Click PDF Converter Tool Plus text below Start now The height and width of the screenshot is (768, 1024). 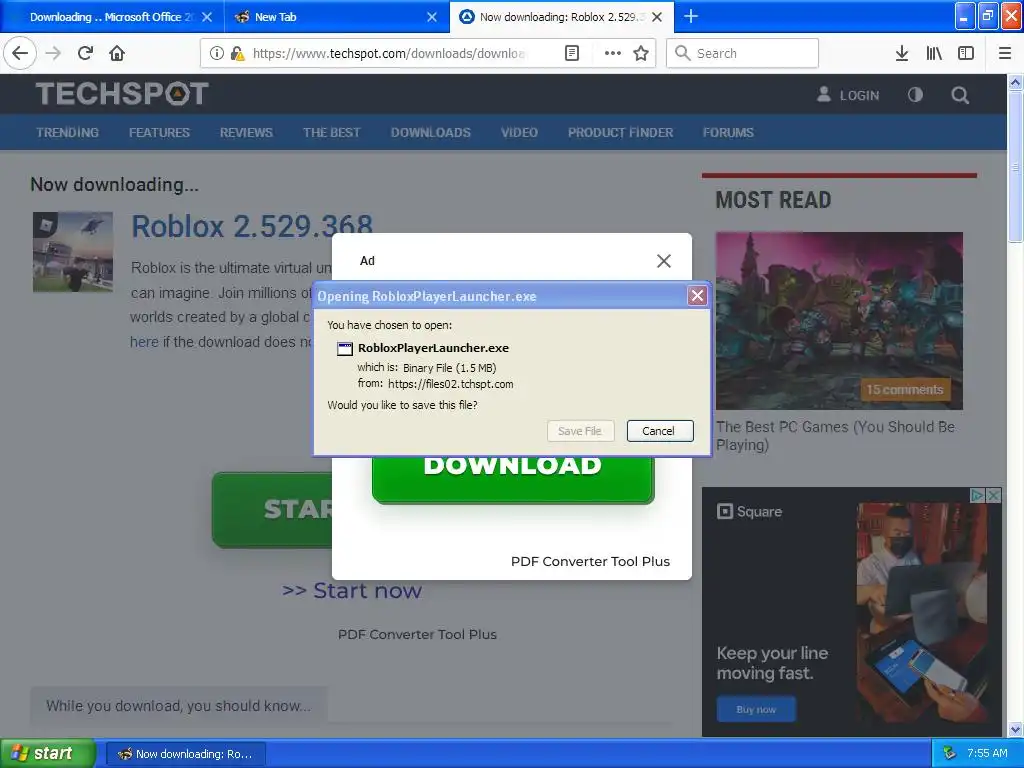click(x=417, y=635)
